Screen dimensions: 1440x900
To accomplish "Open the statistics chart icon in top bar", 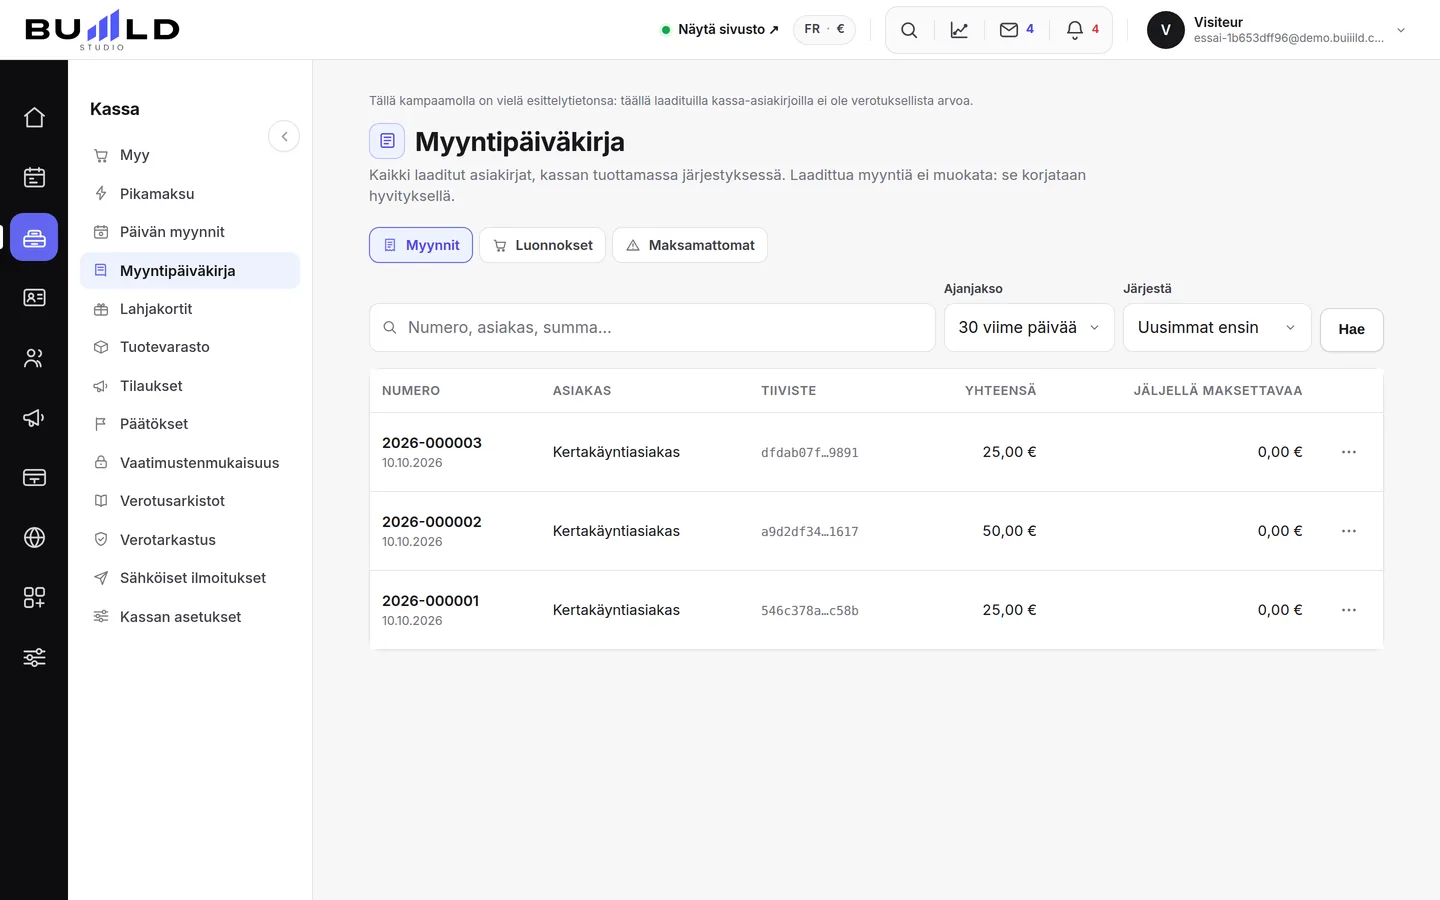I will [x=959, y=30].
